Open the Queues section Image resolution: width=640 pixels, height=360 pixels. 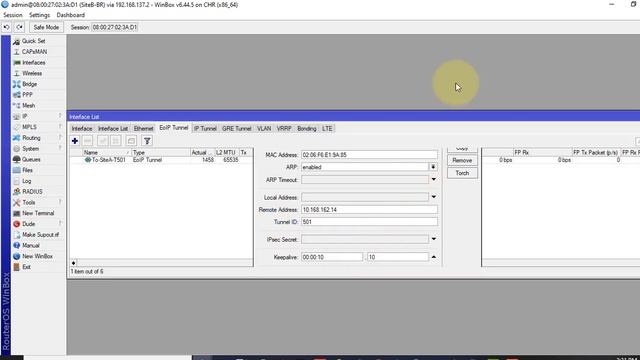point(31,159)
